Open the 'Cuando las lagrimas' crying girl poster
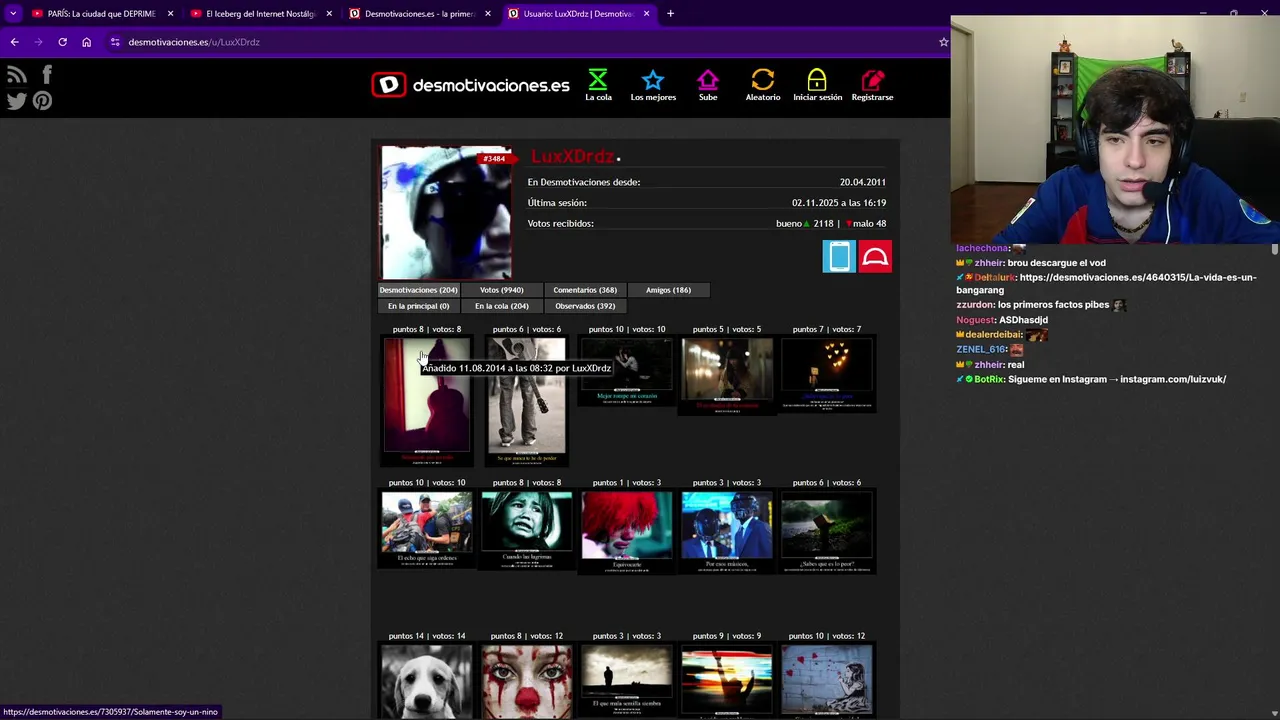 527,530
